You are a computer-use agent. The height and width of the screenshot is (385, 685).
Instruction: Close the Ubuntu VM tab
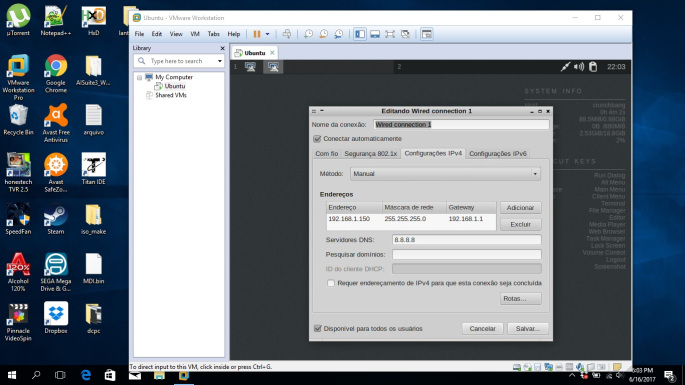coord(272,53)
